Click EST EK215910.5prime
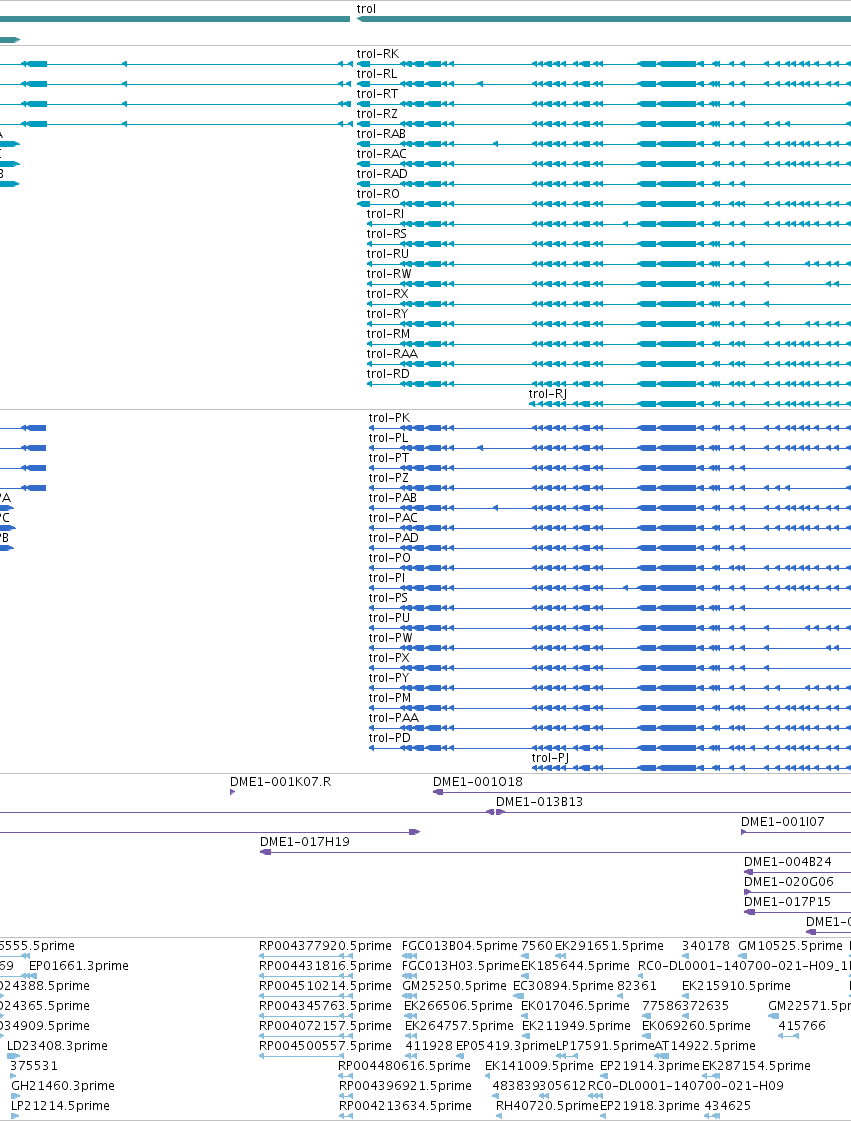851x1121 pixels. click(736, 987)
